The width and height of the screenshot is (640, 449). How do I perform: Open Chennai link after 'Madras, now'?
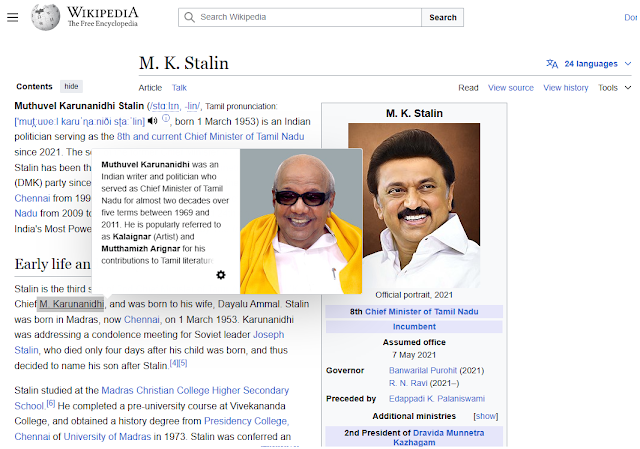click(142, 320)
